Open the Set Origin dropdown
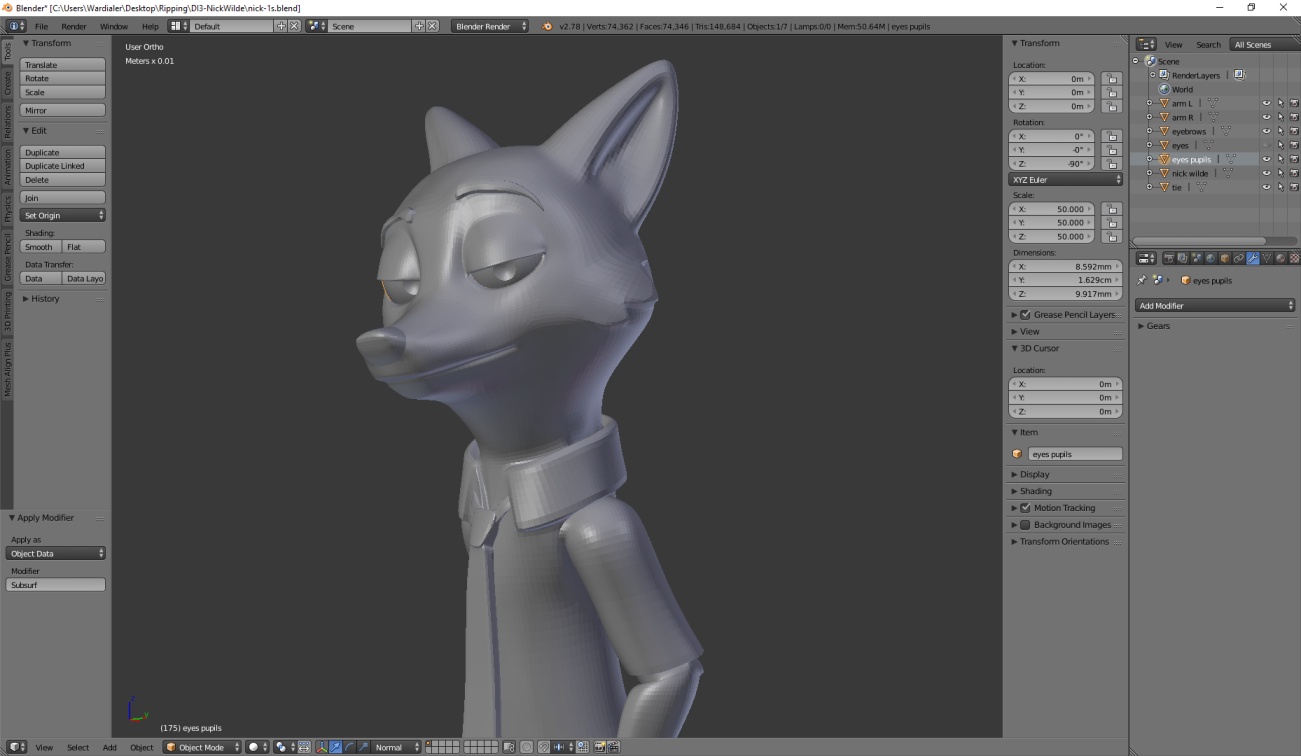 [x=62, y=215]
